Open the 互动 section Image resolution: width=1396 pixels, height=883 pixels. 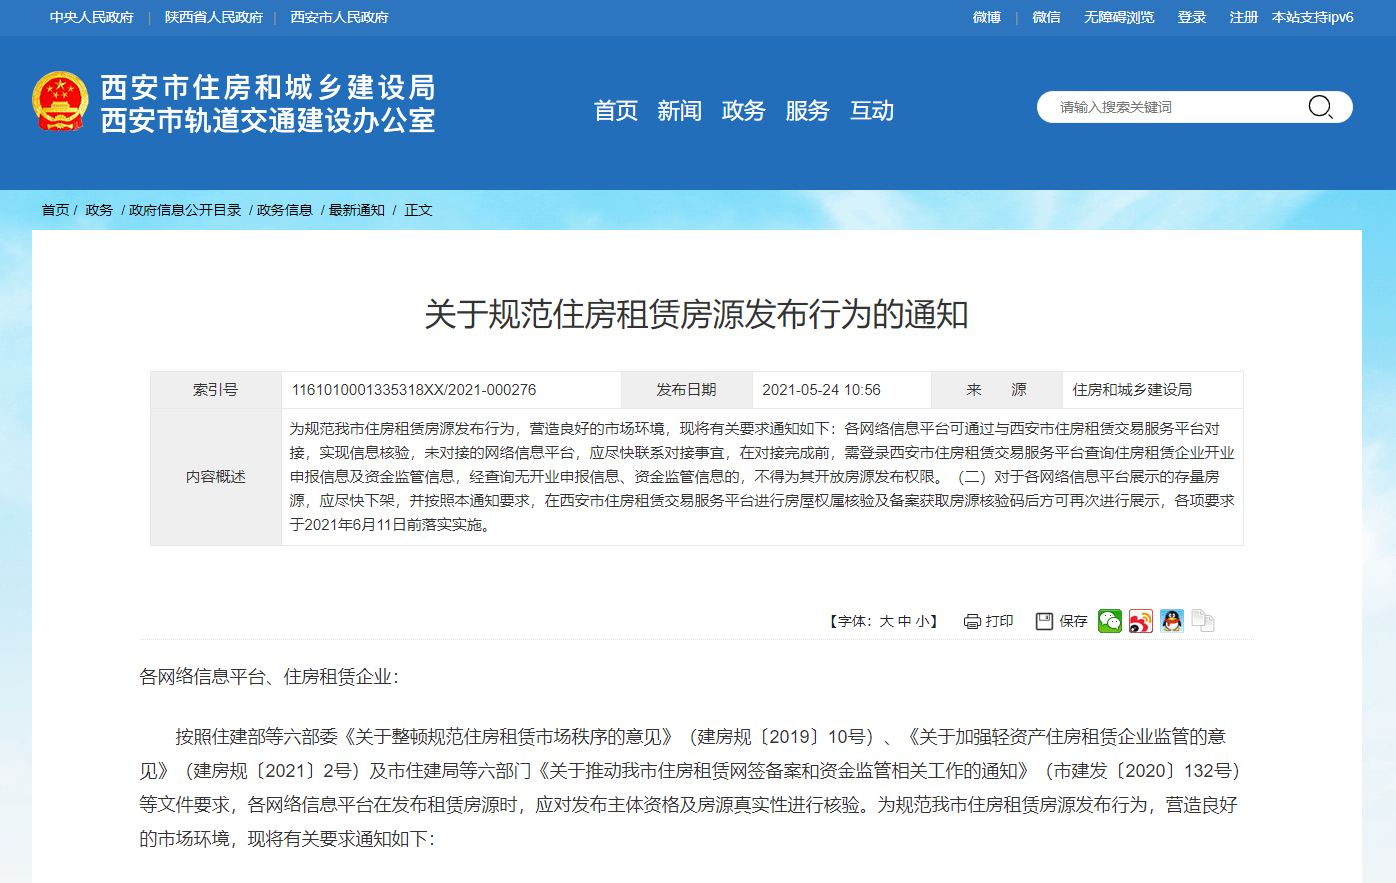pyautogui.click(x=871, y=111)
